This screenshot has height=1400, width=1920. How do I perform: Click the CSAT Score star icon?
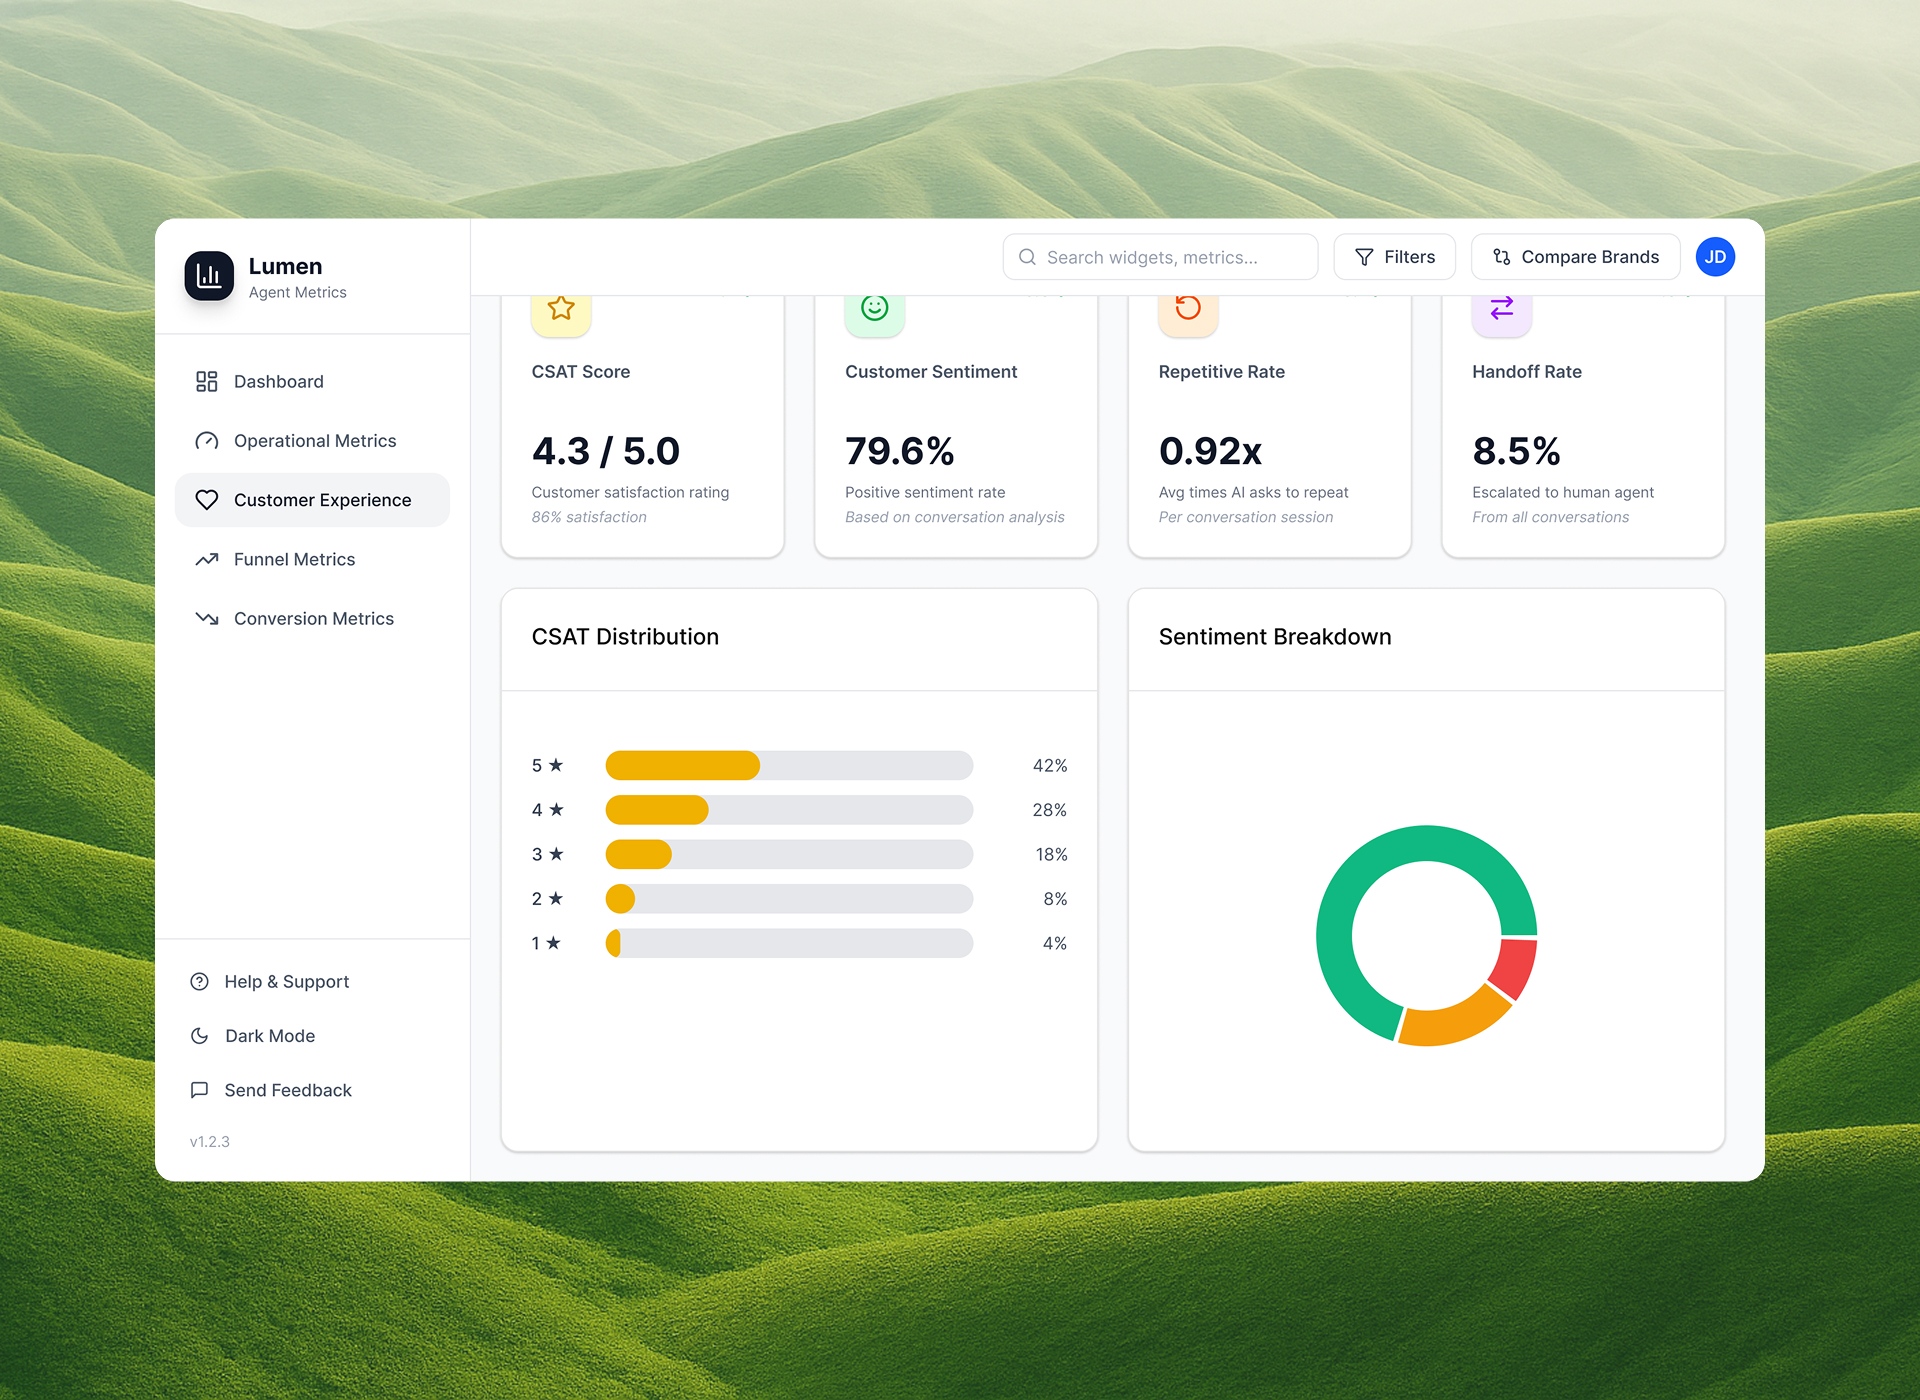pos(561,308)
